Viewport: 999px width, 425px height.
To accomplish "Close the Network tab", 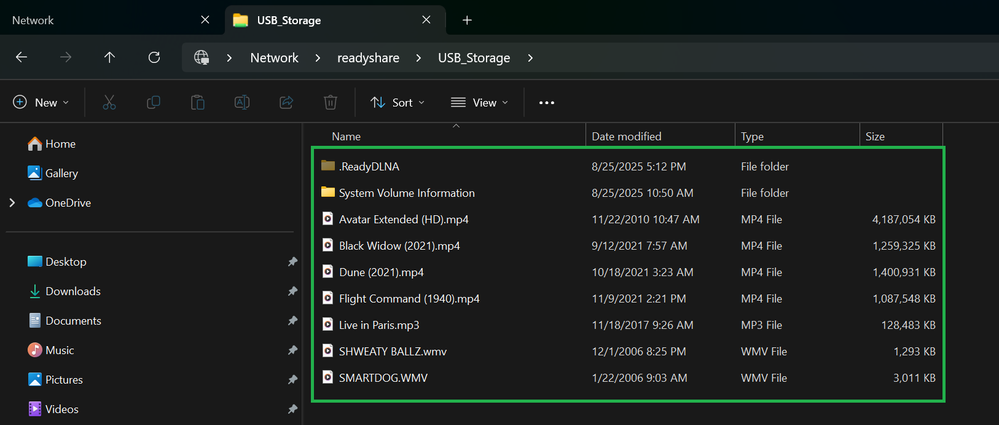I will click(205, 20).
